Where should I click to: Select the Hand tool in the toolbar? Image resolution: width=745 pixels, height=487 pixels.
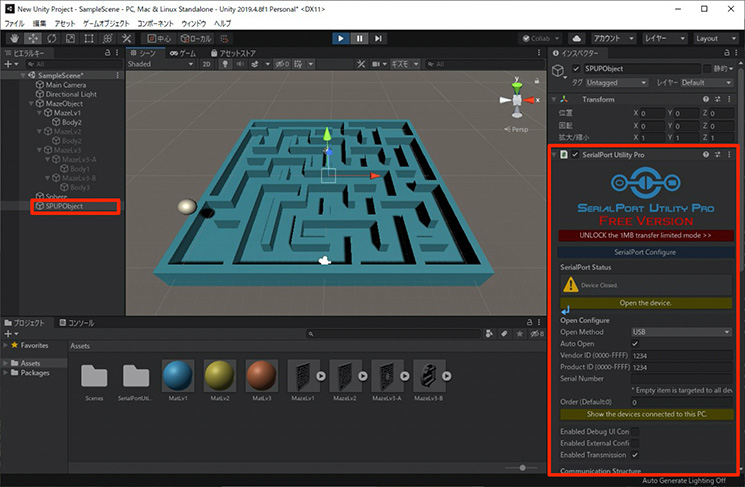pos(14,38)
